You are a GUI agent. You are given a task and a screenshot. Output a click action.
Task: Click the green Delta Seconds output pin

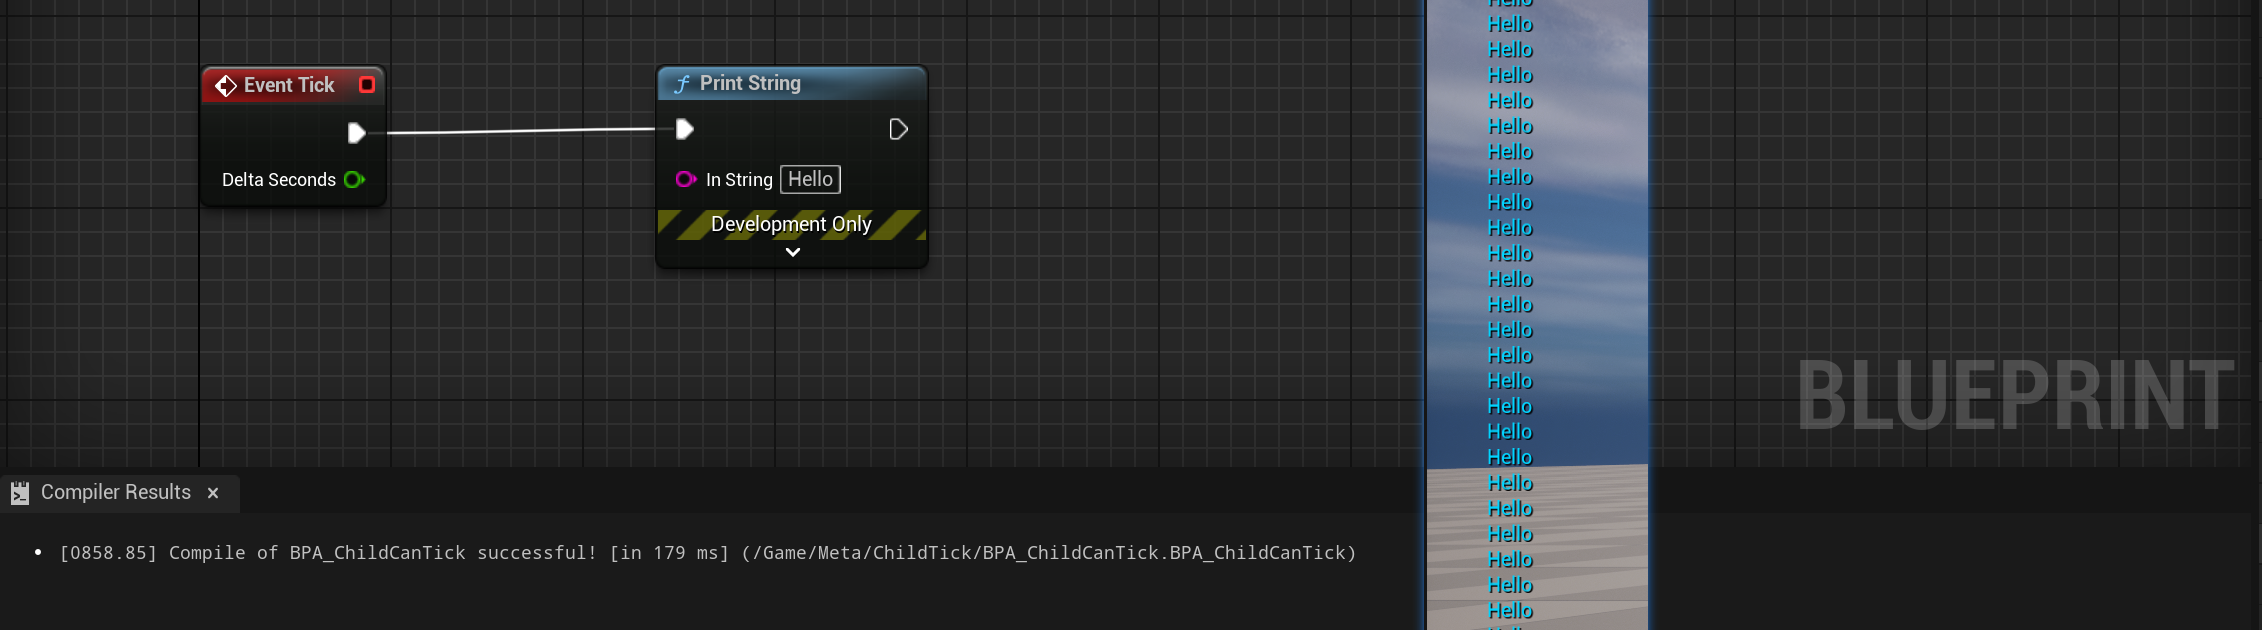[x=354, y=180]
